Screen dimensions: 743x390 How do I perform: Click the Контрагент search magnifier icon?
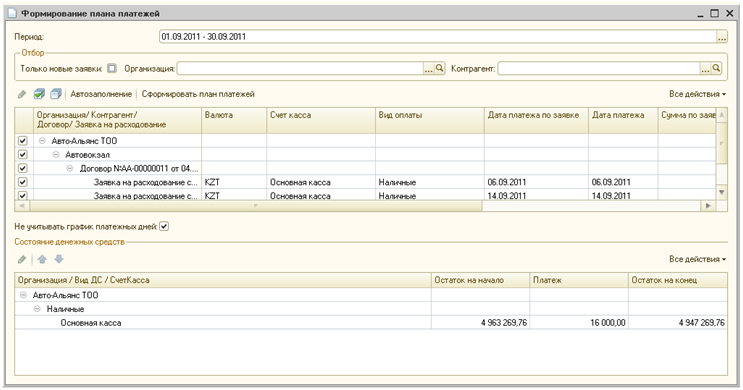(716, 68)
